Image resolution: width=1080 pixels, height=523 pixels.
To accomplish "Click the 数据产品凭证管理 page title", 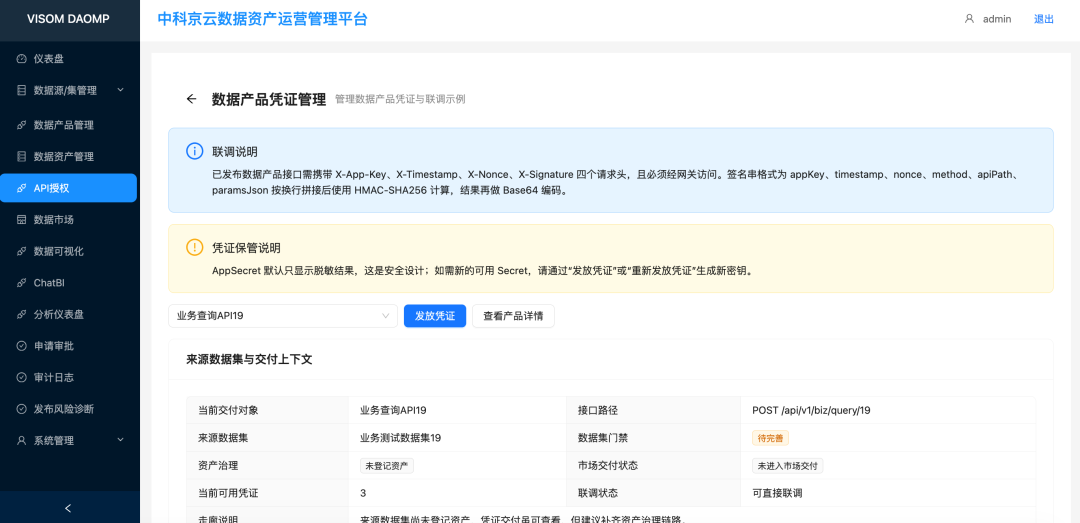I will [x=269, y=99].
